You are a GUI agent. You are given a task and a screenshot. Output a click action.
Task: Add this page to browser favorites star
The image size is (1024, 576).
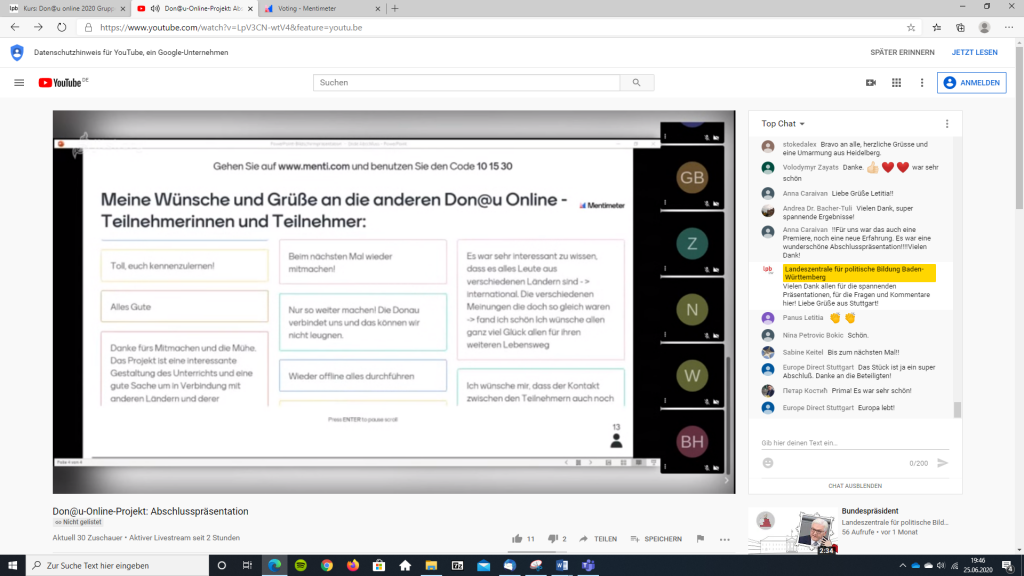click(x=911, y=28)
